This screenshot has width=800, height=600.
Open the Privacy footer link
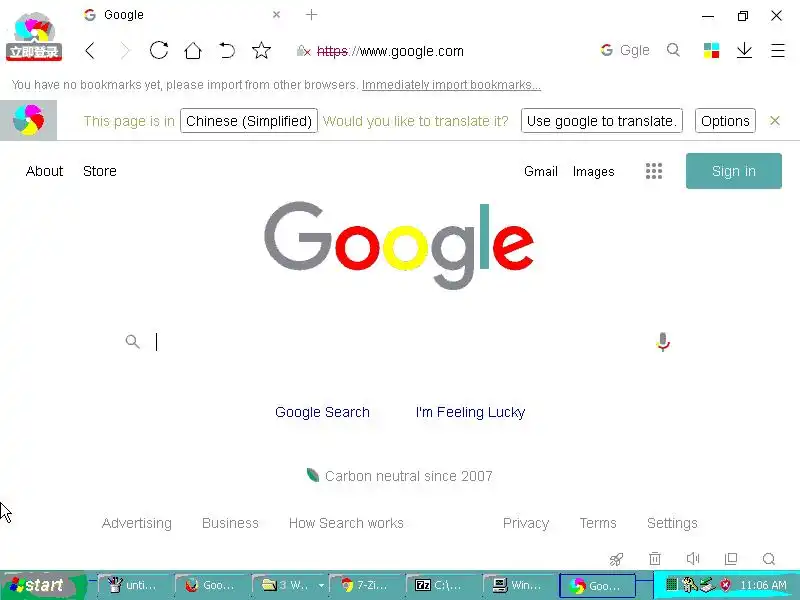[x=526, y=523]
